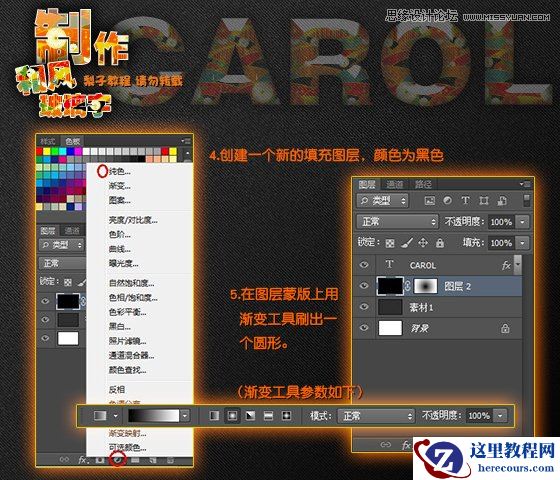Choose 亮度/对比度... from the menu
The image size is (560, 480).
coord(133,220)
